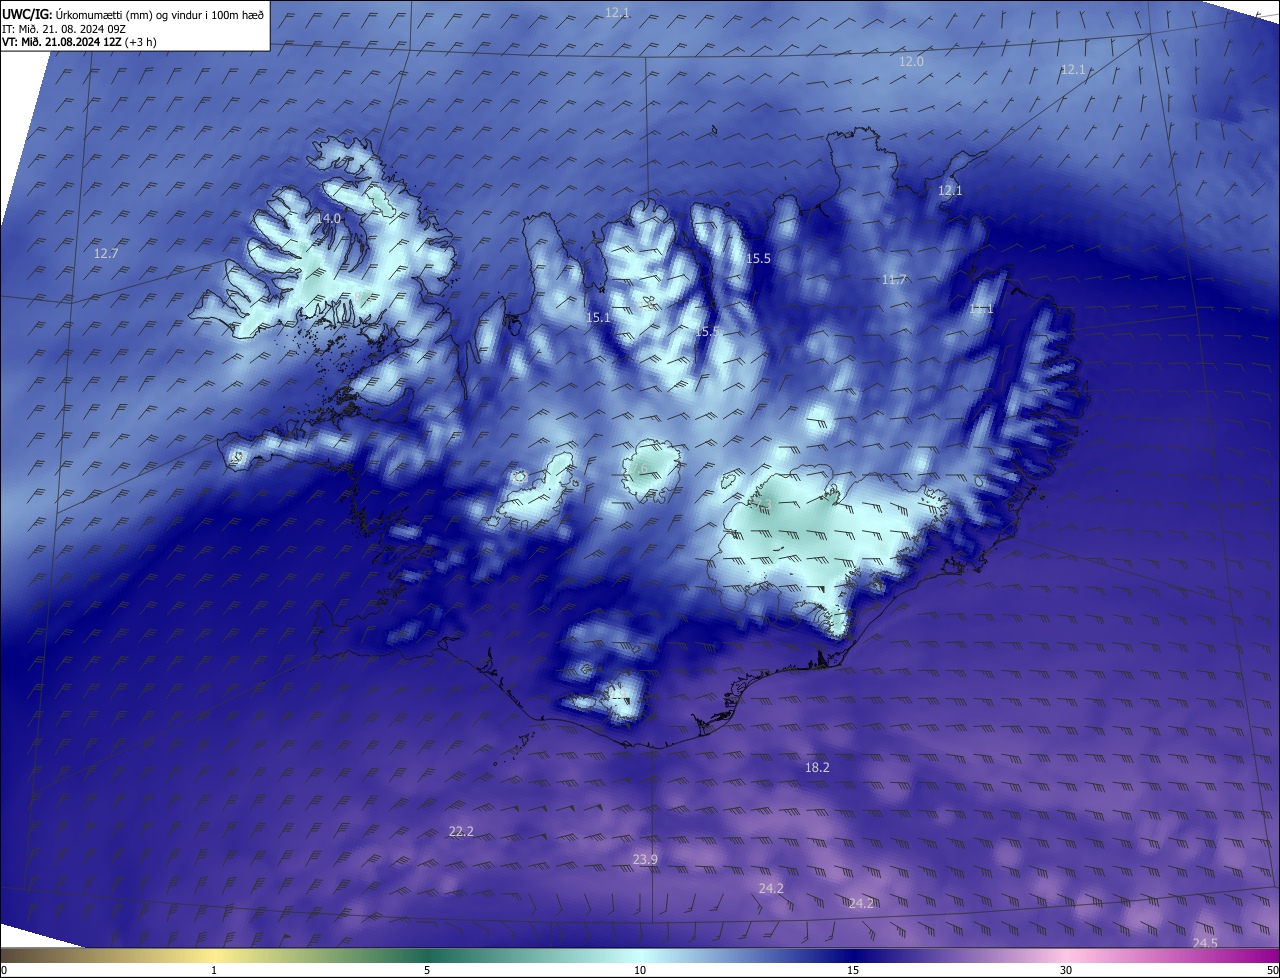Viewport: 1280px width, 978px height.
Task: Click the 23.9 value over the ocean
Action: click(646, 861)
